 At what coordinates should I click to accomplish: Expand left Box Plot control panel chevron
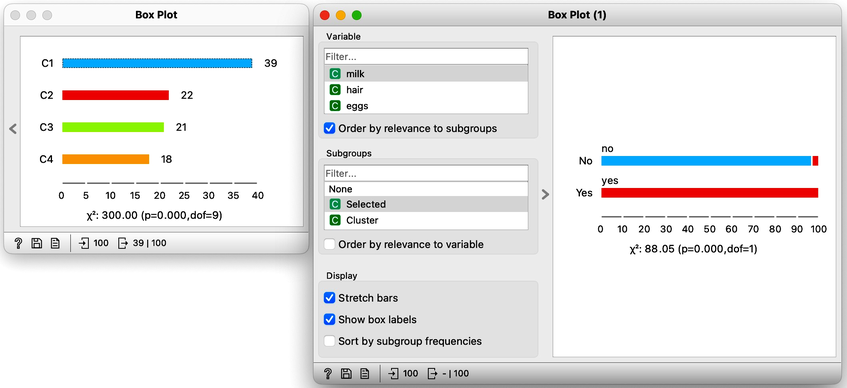[14, 129]
